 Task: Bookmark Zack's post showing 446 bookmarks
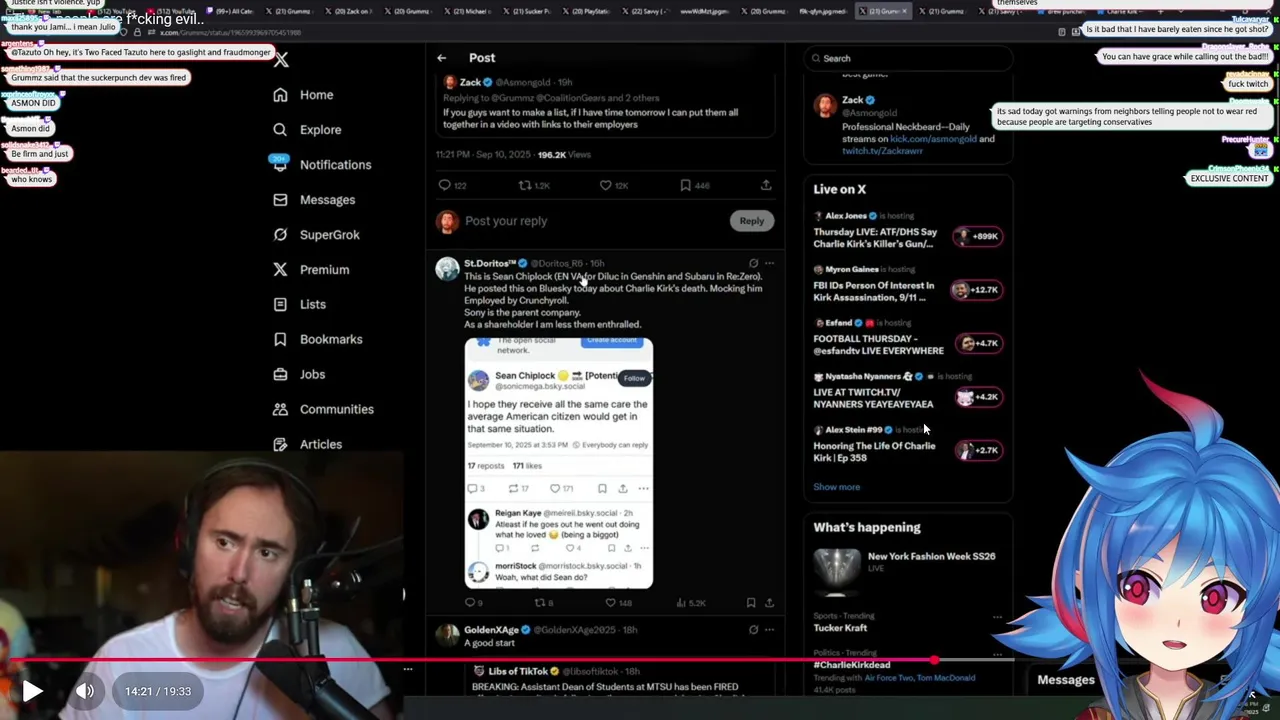pyautogui.click(x=685, y=185)
